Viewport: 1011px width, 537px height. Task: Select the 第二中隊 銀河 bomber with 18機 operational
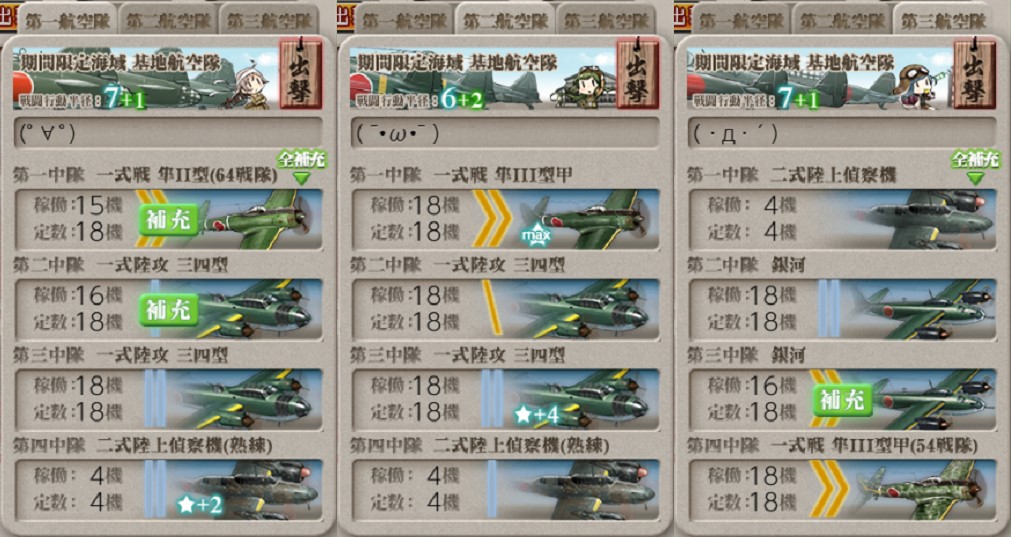point(921,308)
